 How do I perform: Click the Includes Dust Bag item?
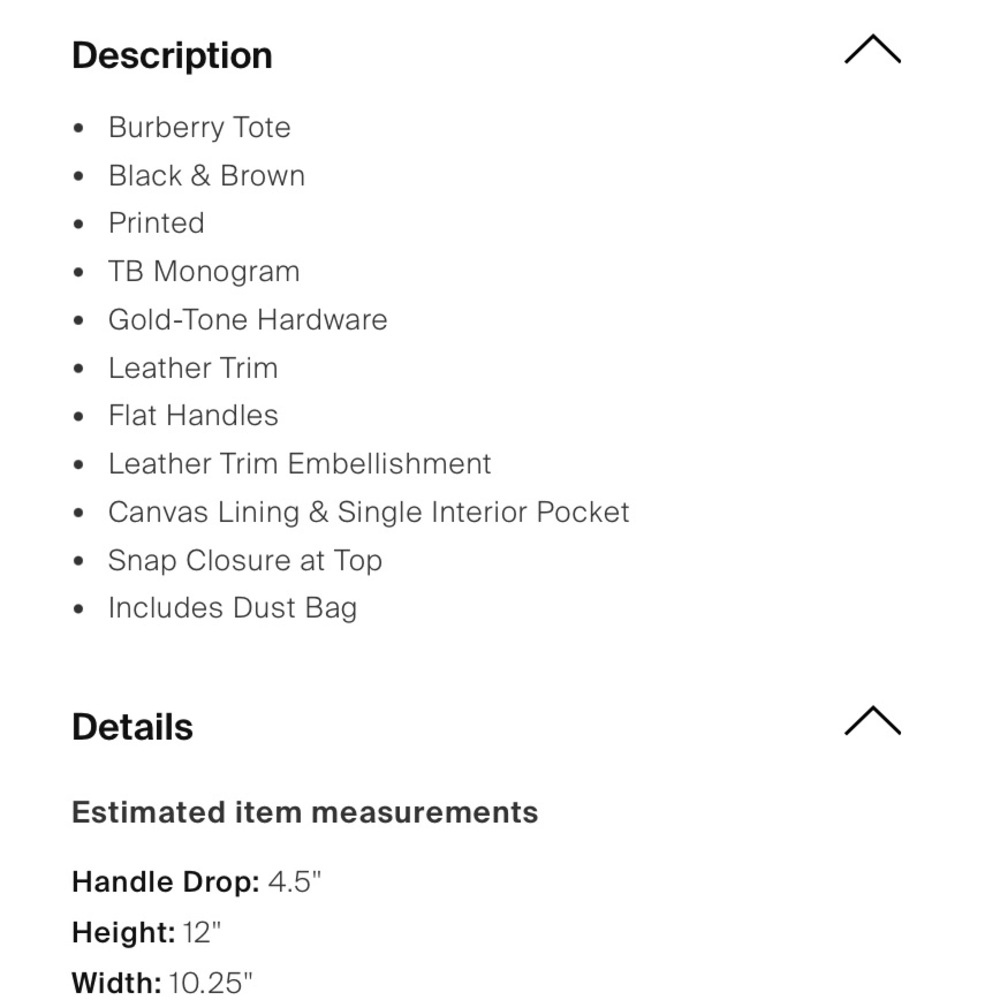[x=232, y=608]
